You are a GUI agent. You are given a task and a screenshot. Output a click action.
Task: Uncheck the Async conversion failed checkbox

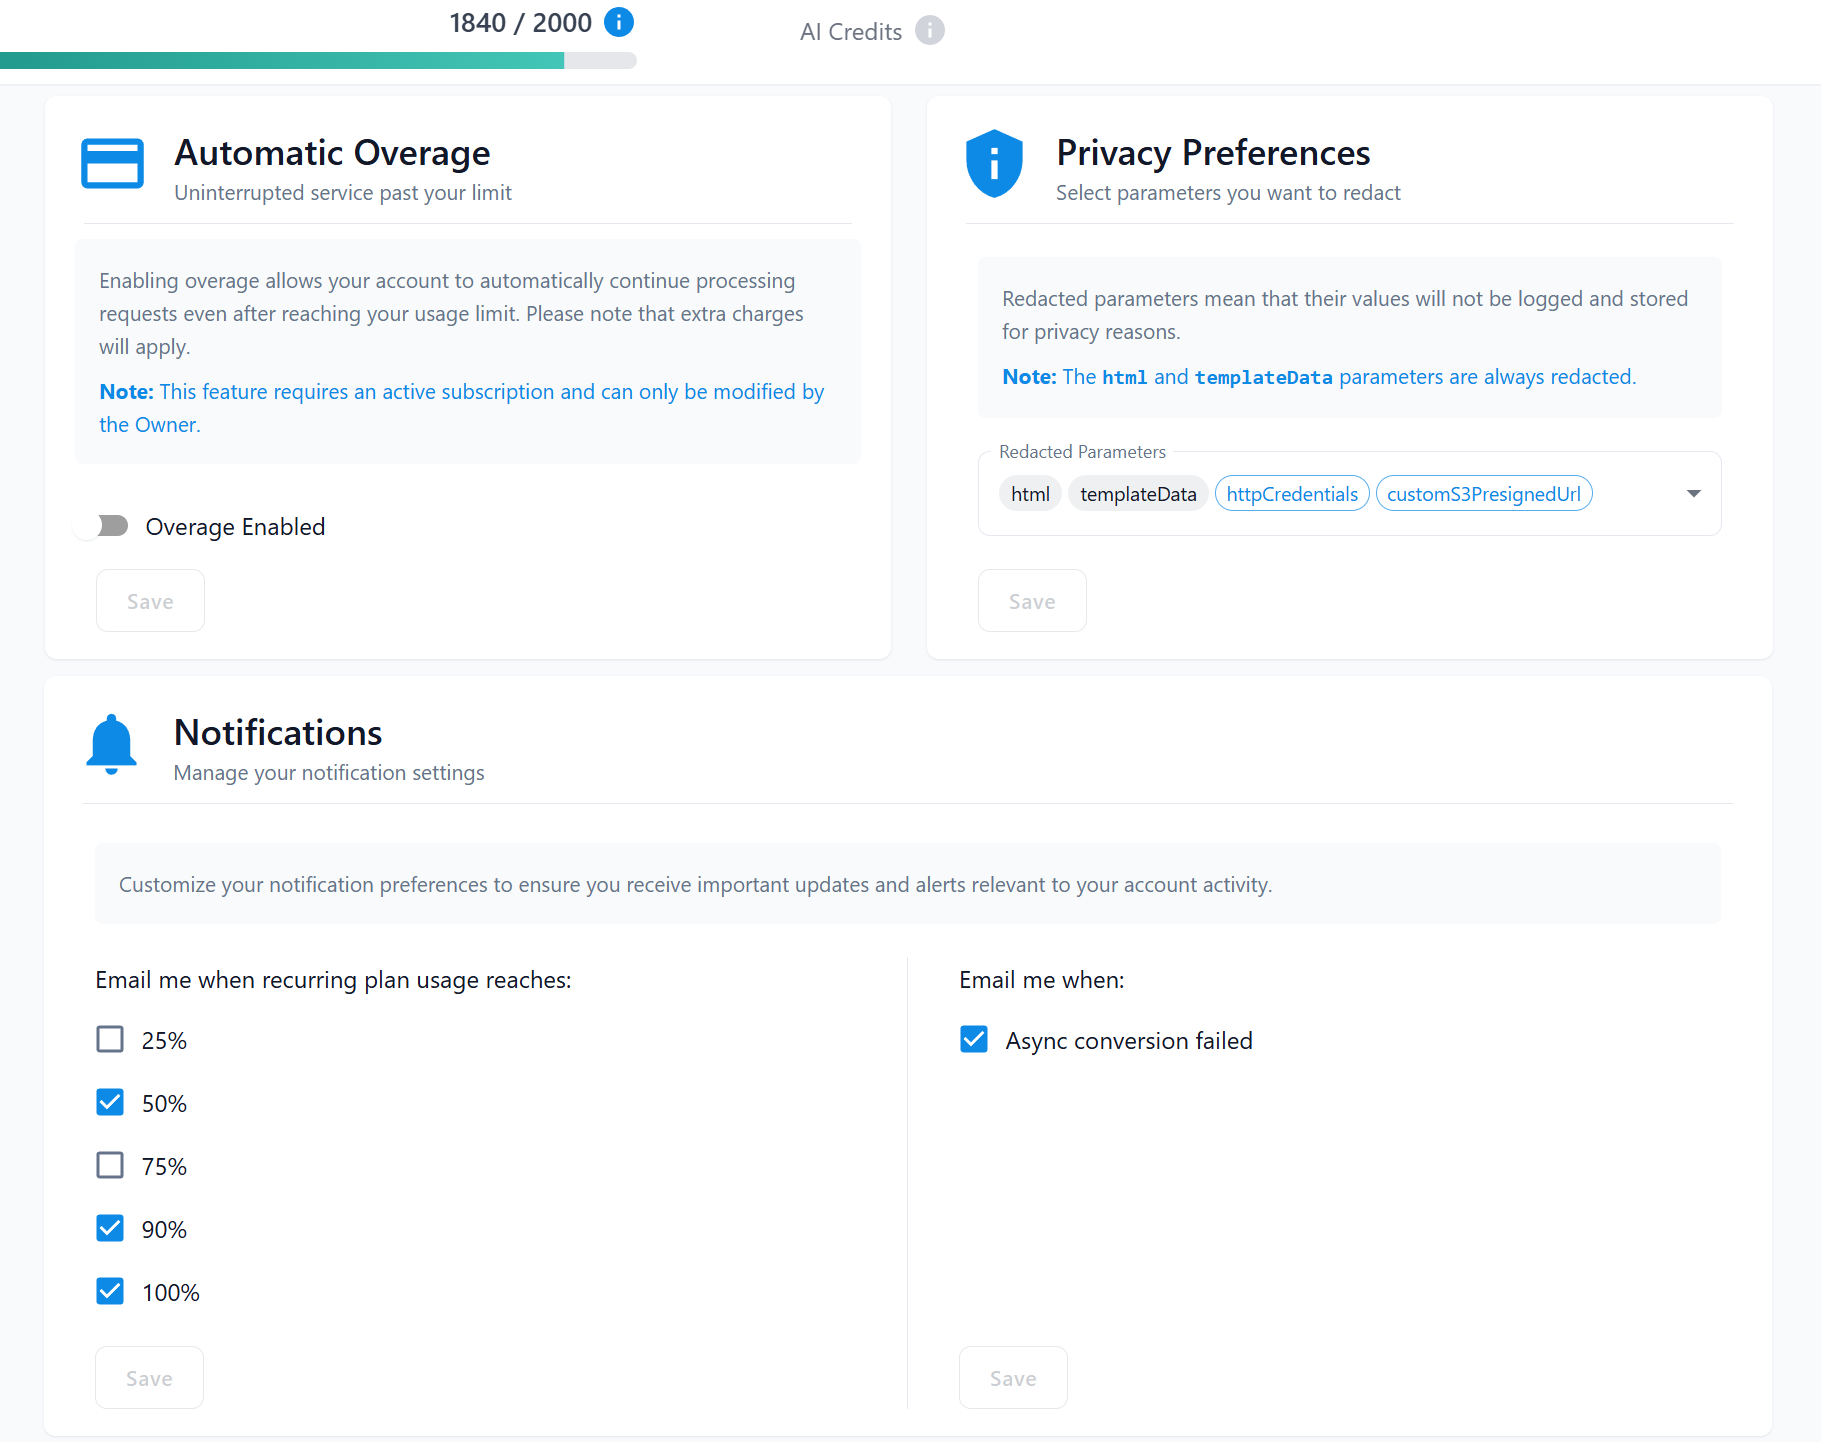973,1039
